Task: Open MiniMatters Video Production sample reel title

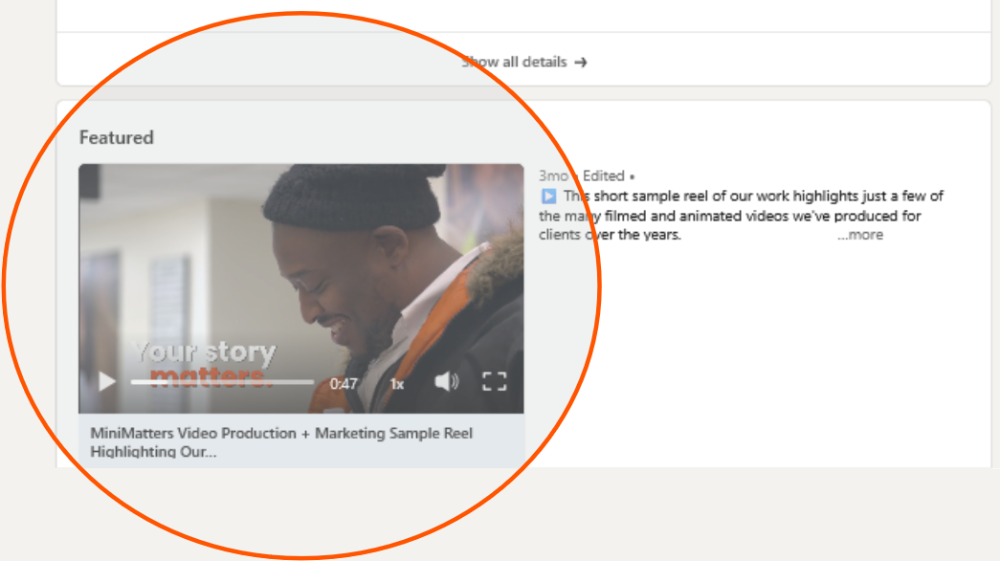Action: point(281,442)
